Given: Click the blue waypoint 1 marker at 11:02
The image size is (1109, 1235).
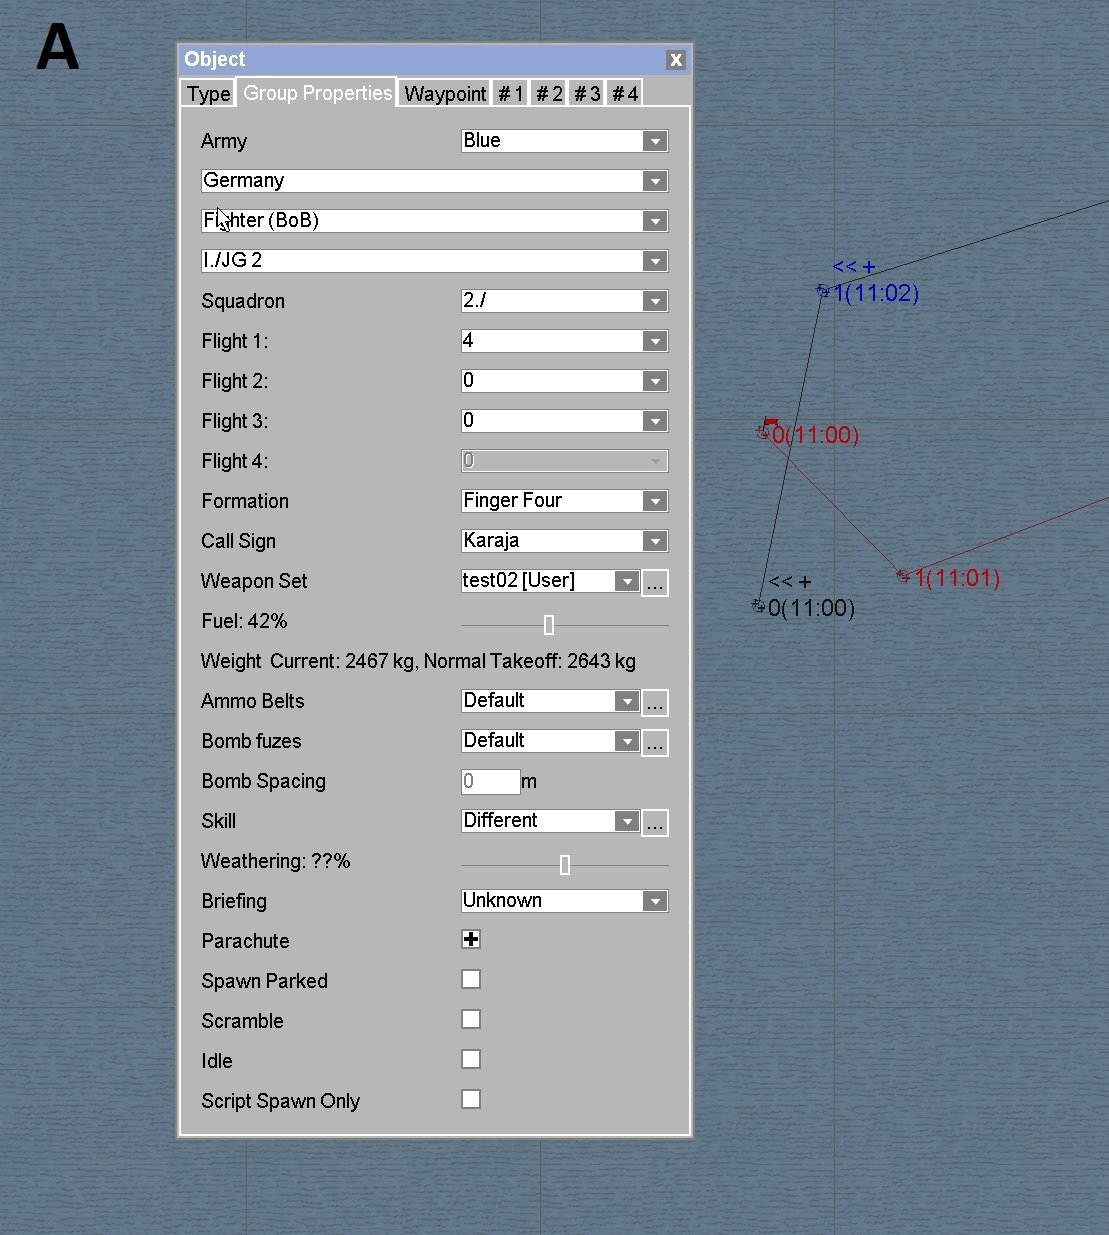Looking at the screenshot, I should pyautogui.click(x=823, y=291).
